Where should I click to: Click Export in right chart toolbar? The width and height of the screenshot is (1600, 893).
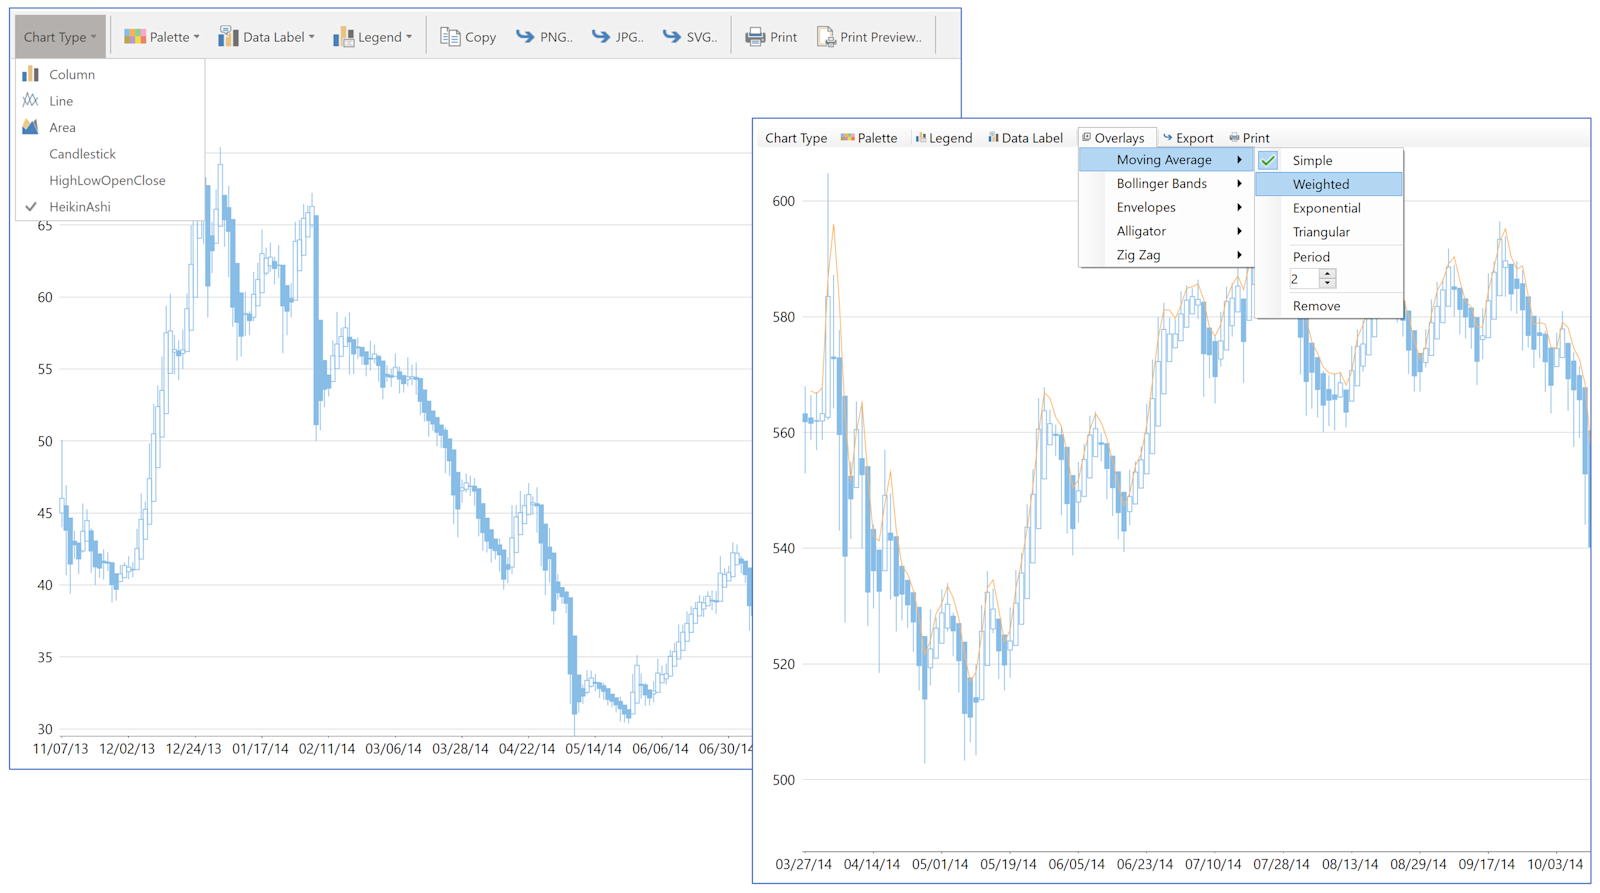(1188, 138)
